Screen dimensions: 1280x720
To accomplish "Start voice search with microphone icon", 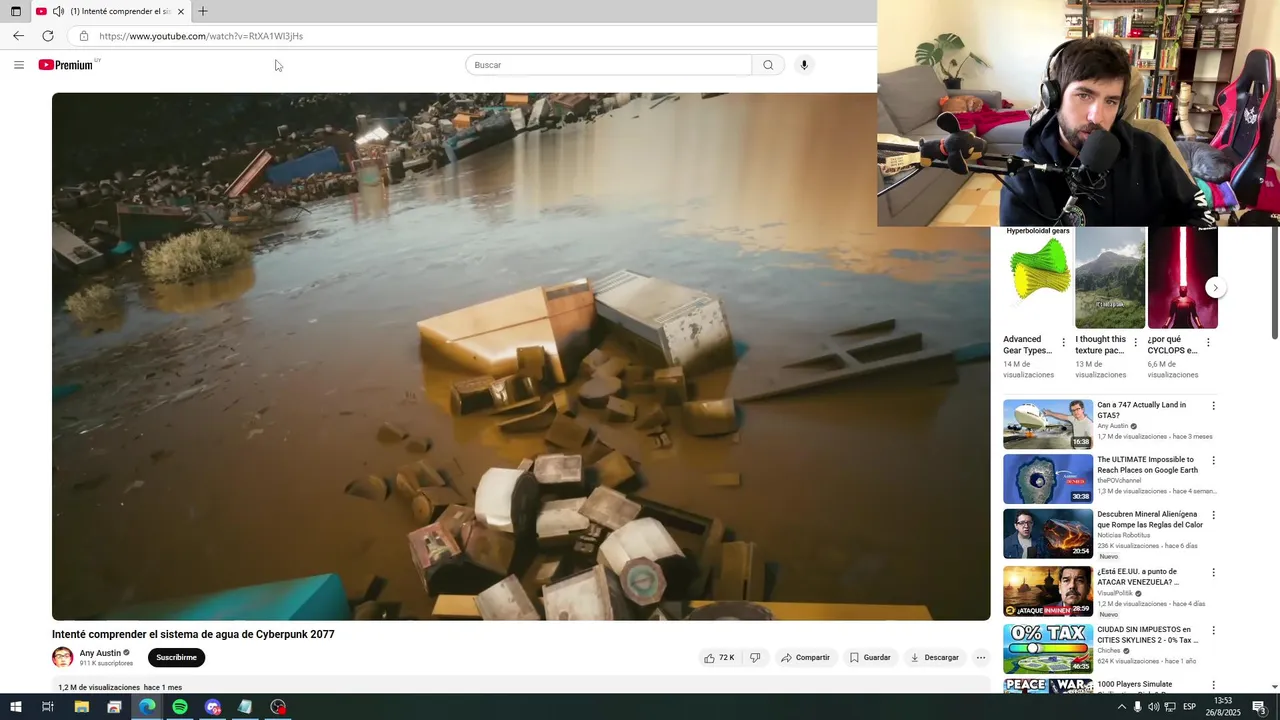I will (x=804, y=65).
